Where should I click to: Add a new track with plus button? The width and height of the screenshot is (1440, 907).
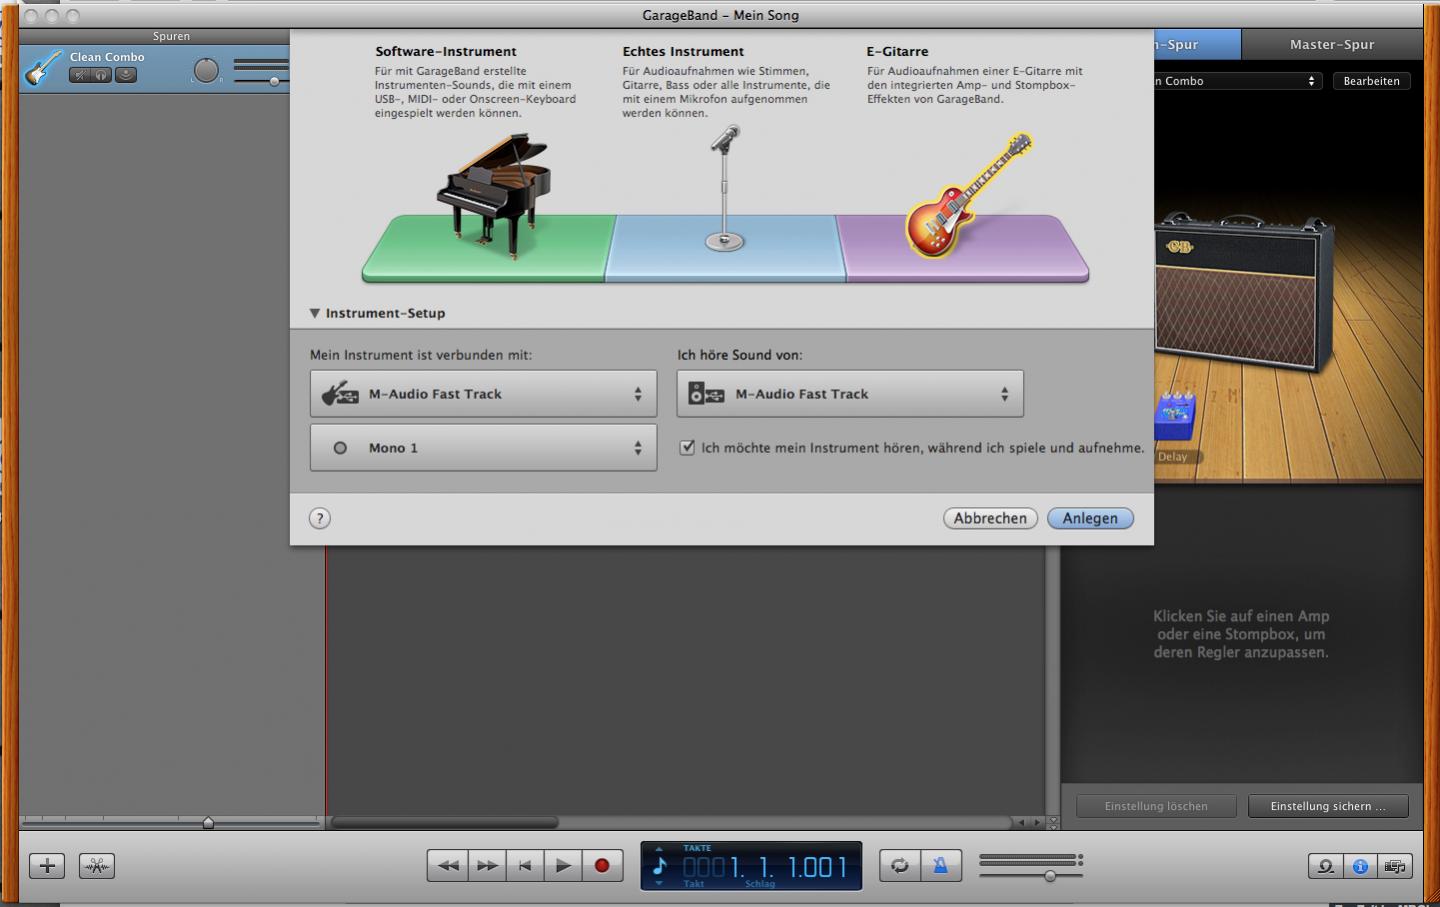pos(47,866)
